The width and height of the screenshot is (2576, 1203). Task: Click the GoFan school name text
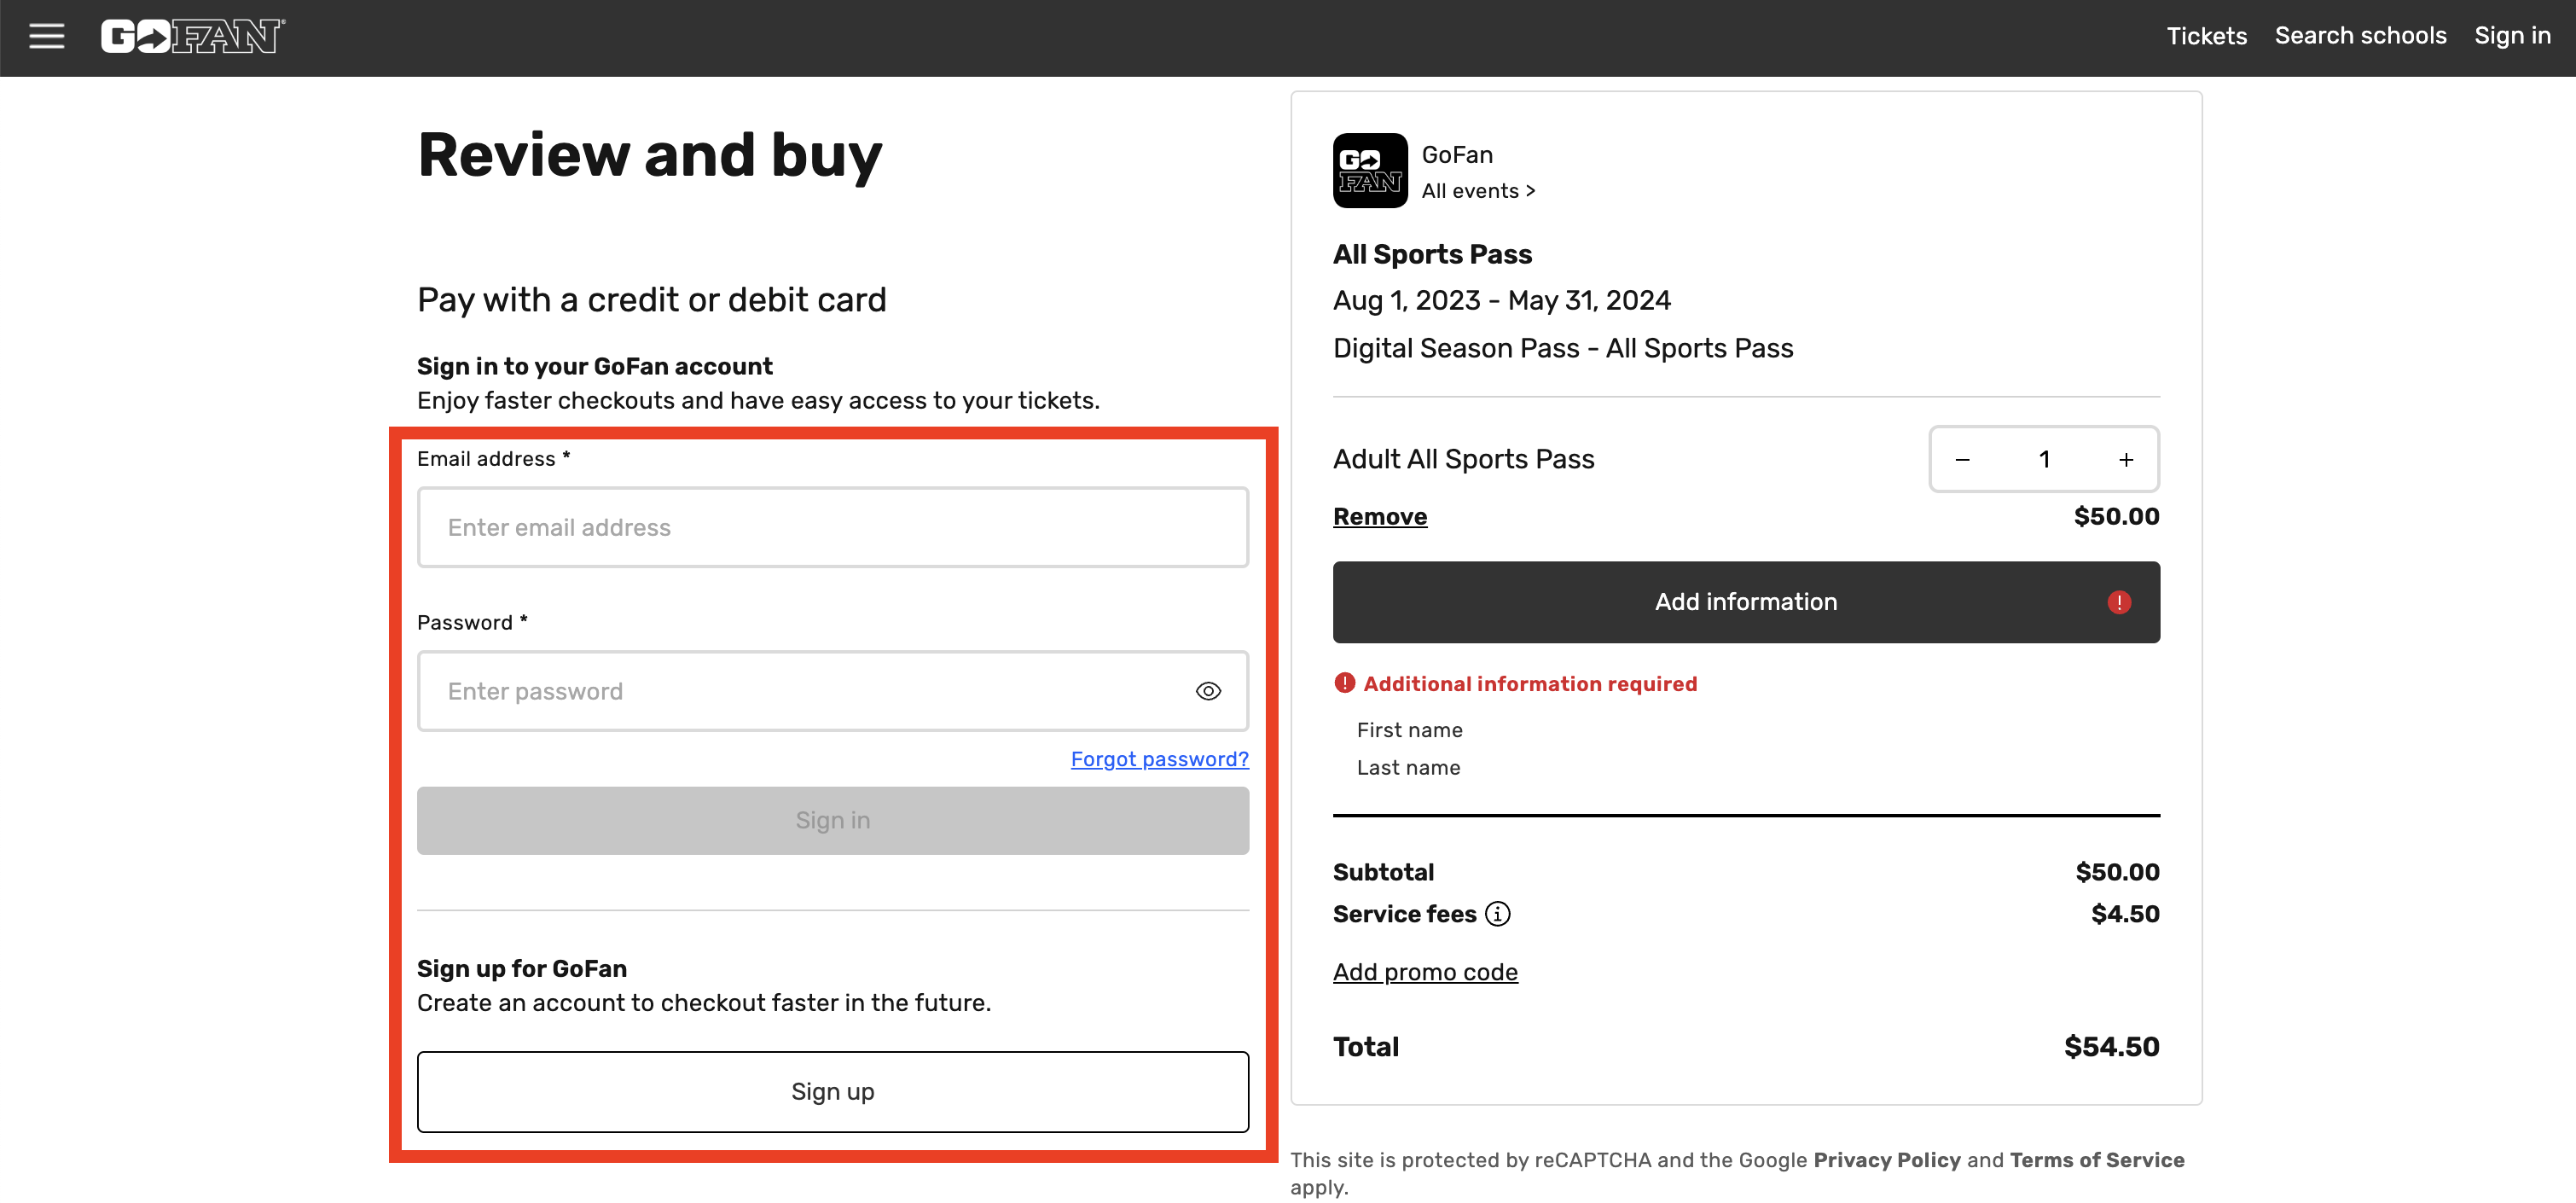(1457, 155)
